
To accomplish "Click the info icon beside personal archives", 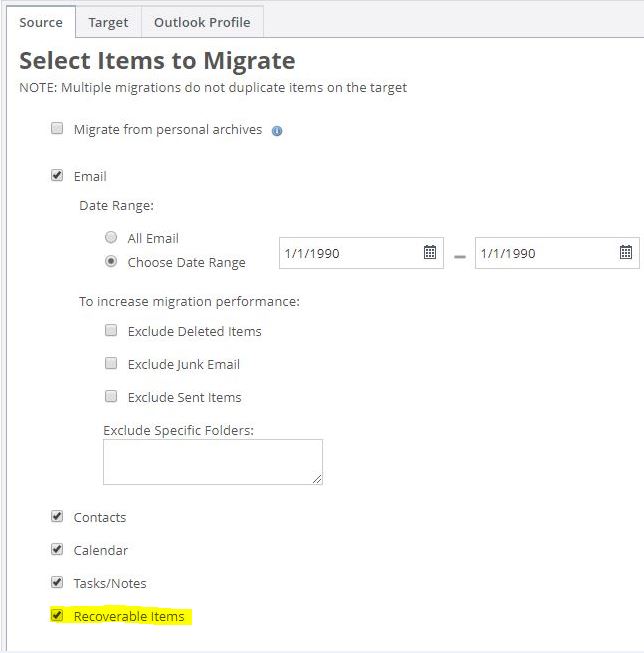I will (x=277, y=131).
